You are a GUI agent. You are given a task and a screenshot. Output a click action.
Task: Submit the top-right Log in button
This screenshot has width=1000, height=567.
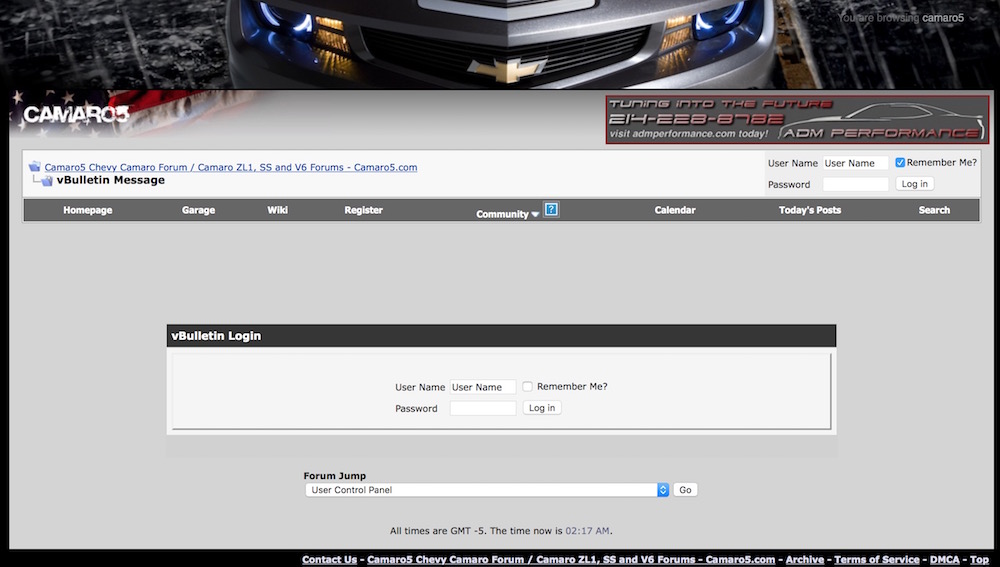point(915,184)
